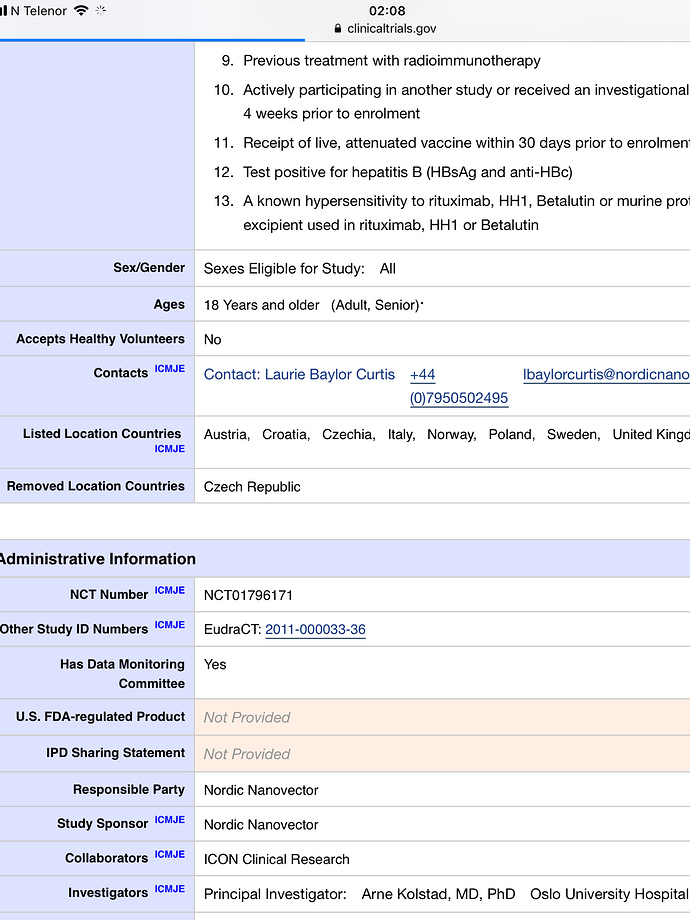Open the ICMJE link beside NCT Number
The height and width of the screenshot is (920, 690).
170,590
